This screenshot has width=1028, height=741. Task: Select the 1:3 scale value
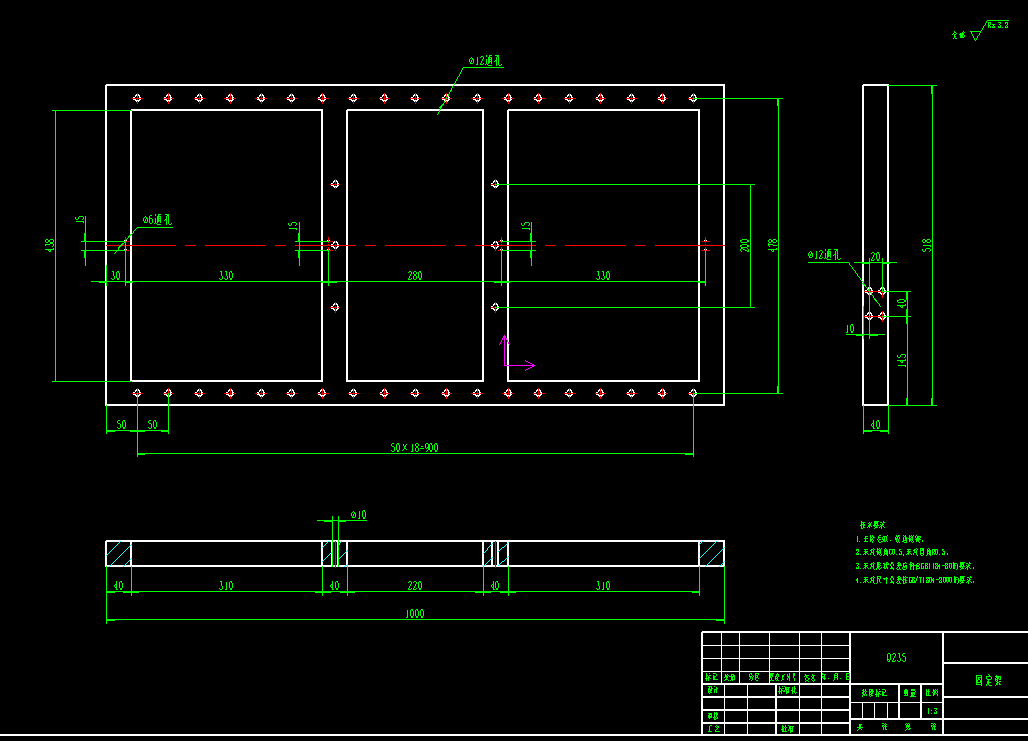[932, 711]
